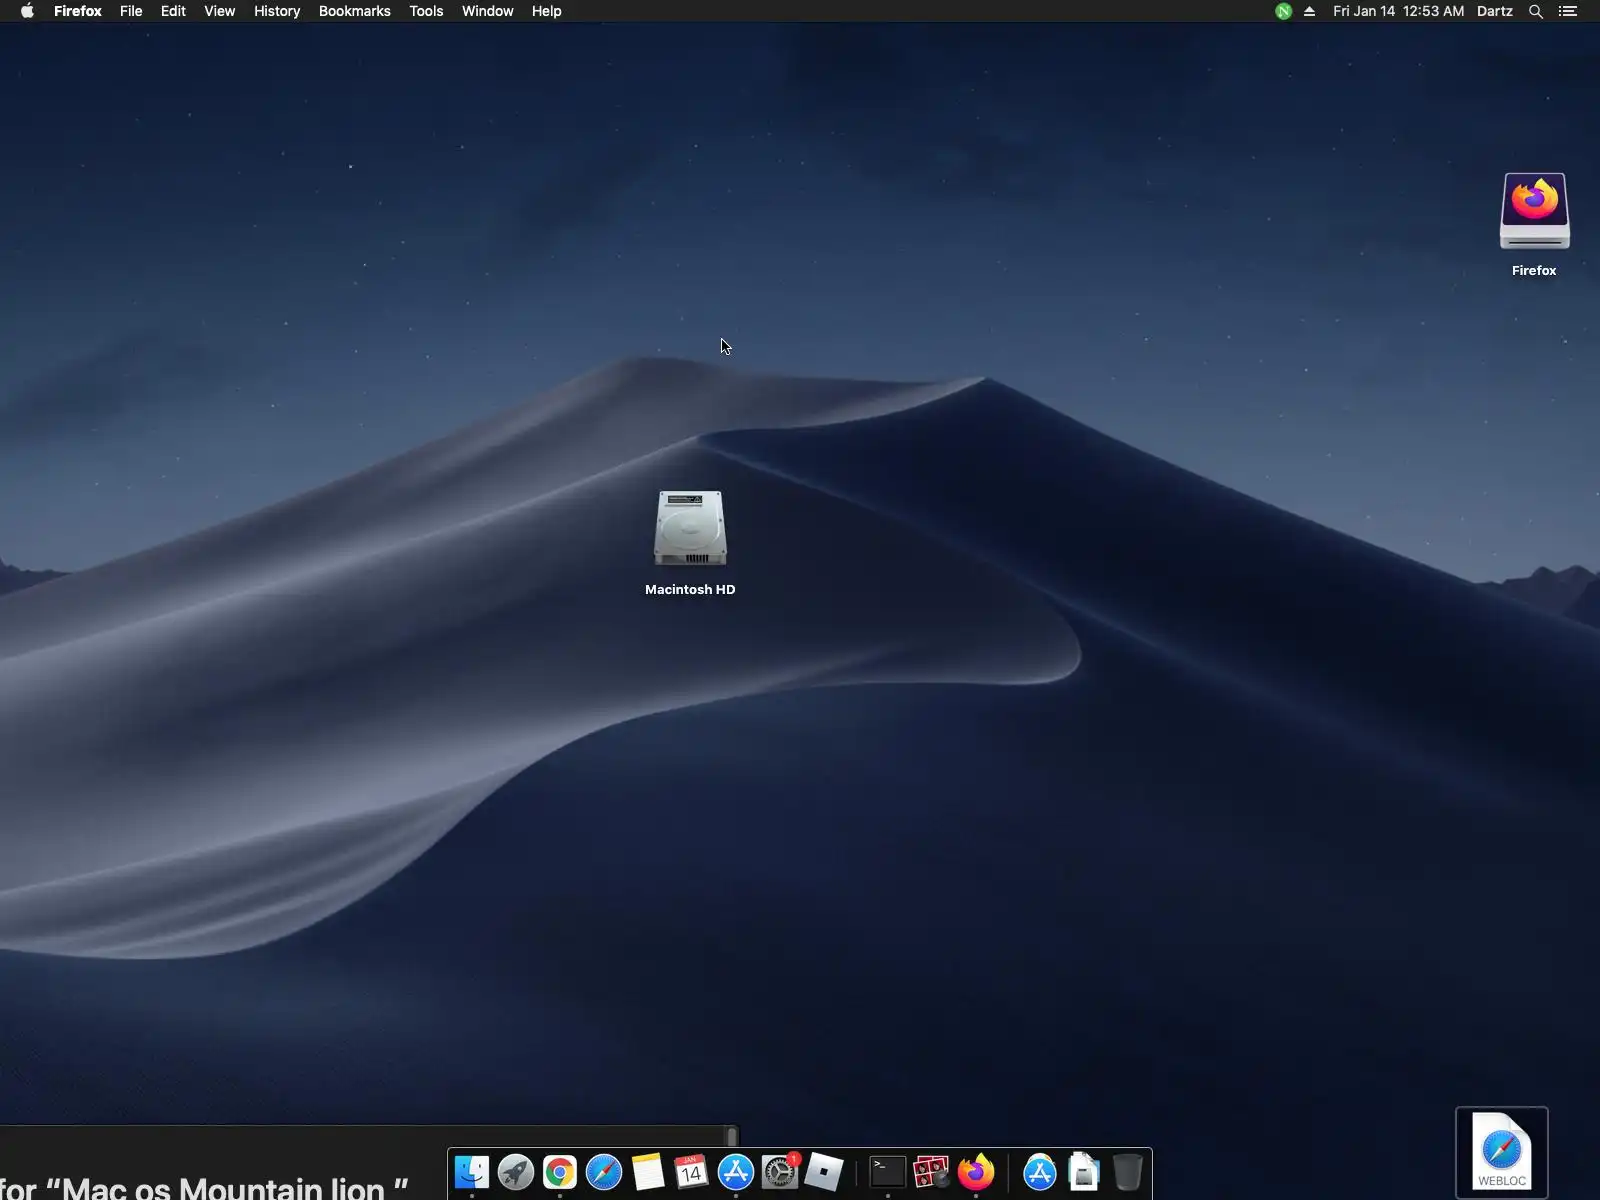Open Google Chrome in the Dock
Image resolution: width=1600 pixels, height=1200 pixels.
560,1172
